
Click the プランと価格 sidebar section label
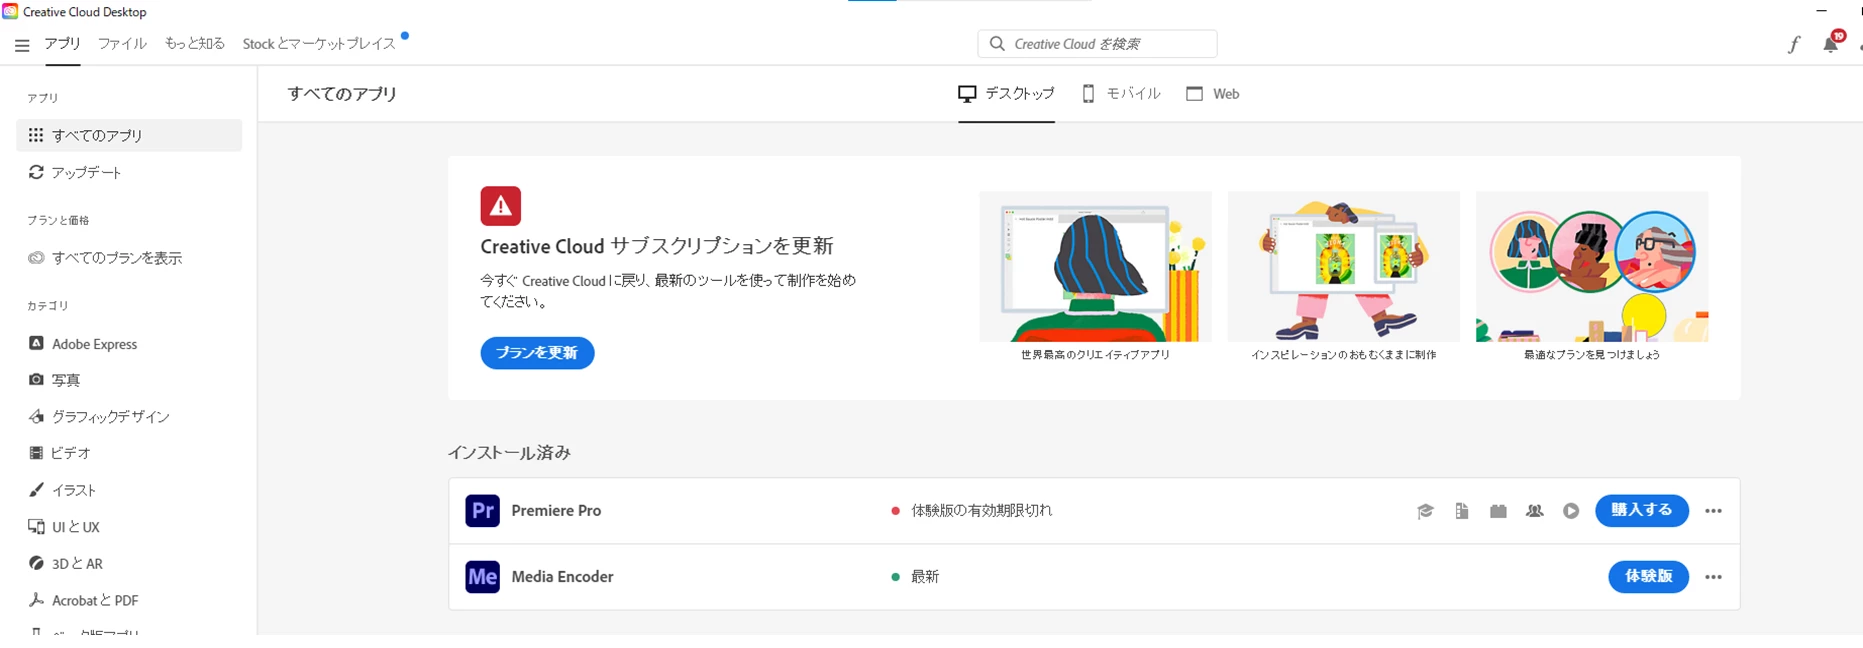(x=58, y=220)
